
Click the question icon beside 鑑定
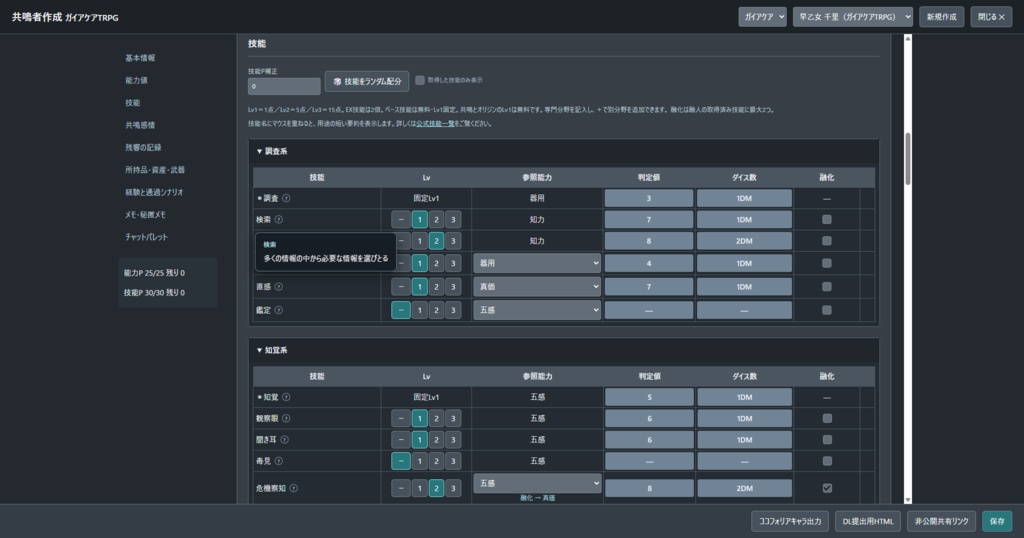pos(279,310)
